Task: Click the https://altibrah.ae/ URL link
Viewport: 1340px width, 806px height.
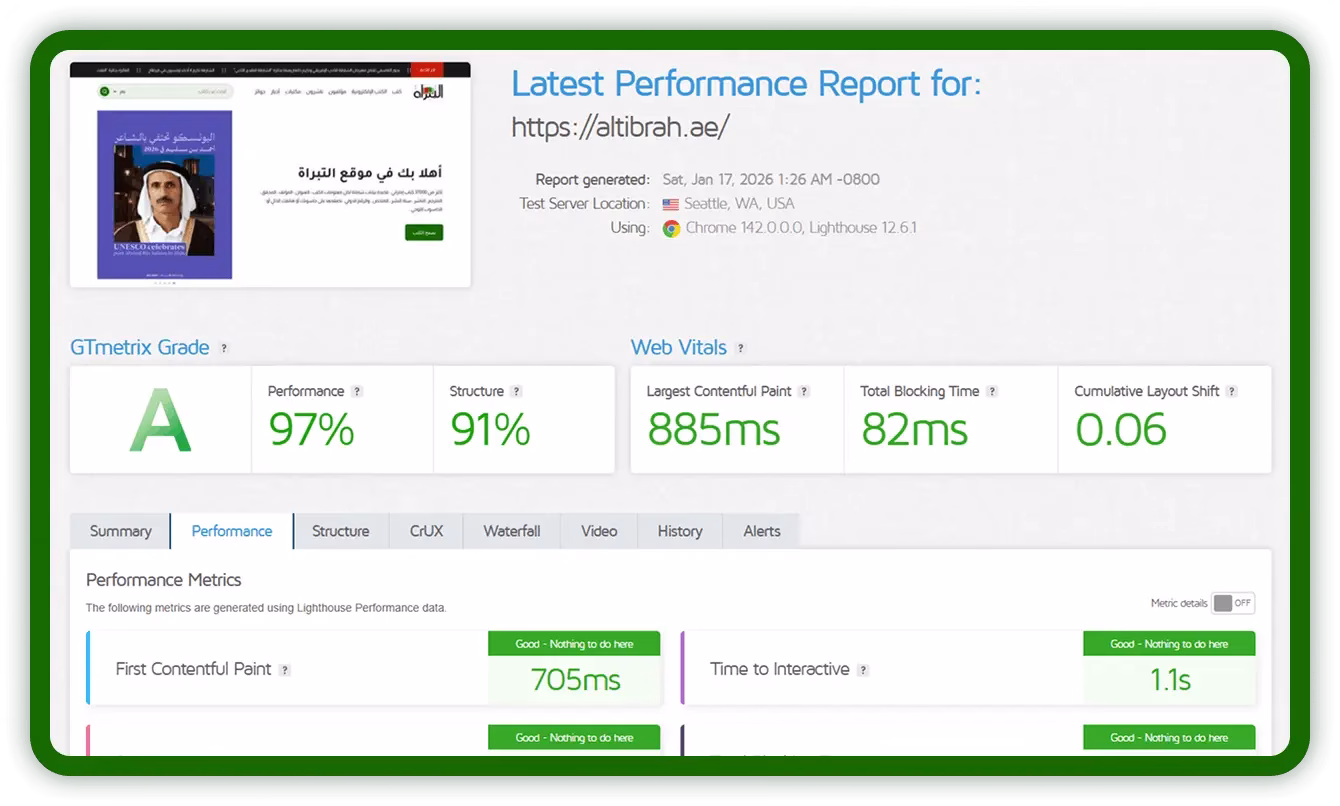Action: (x=620, y=127)
